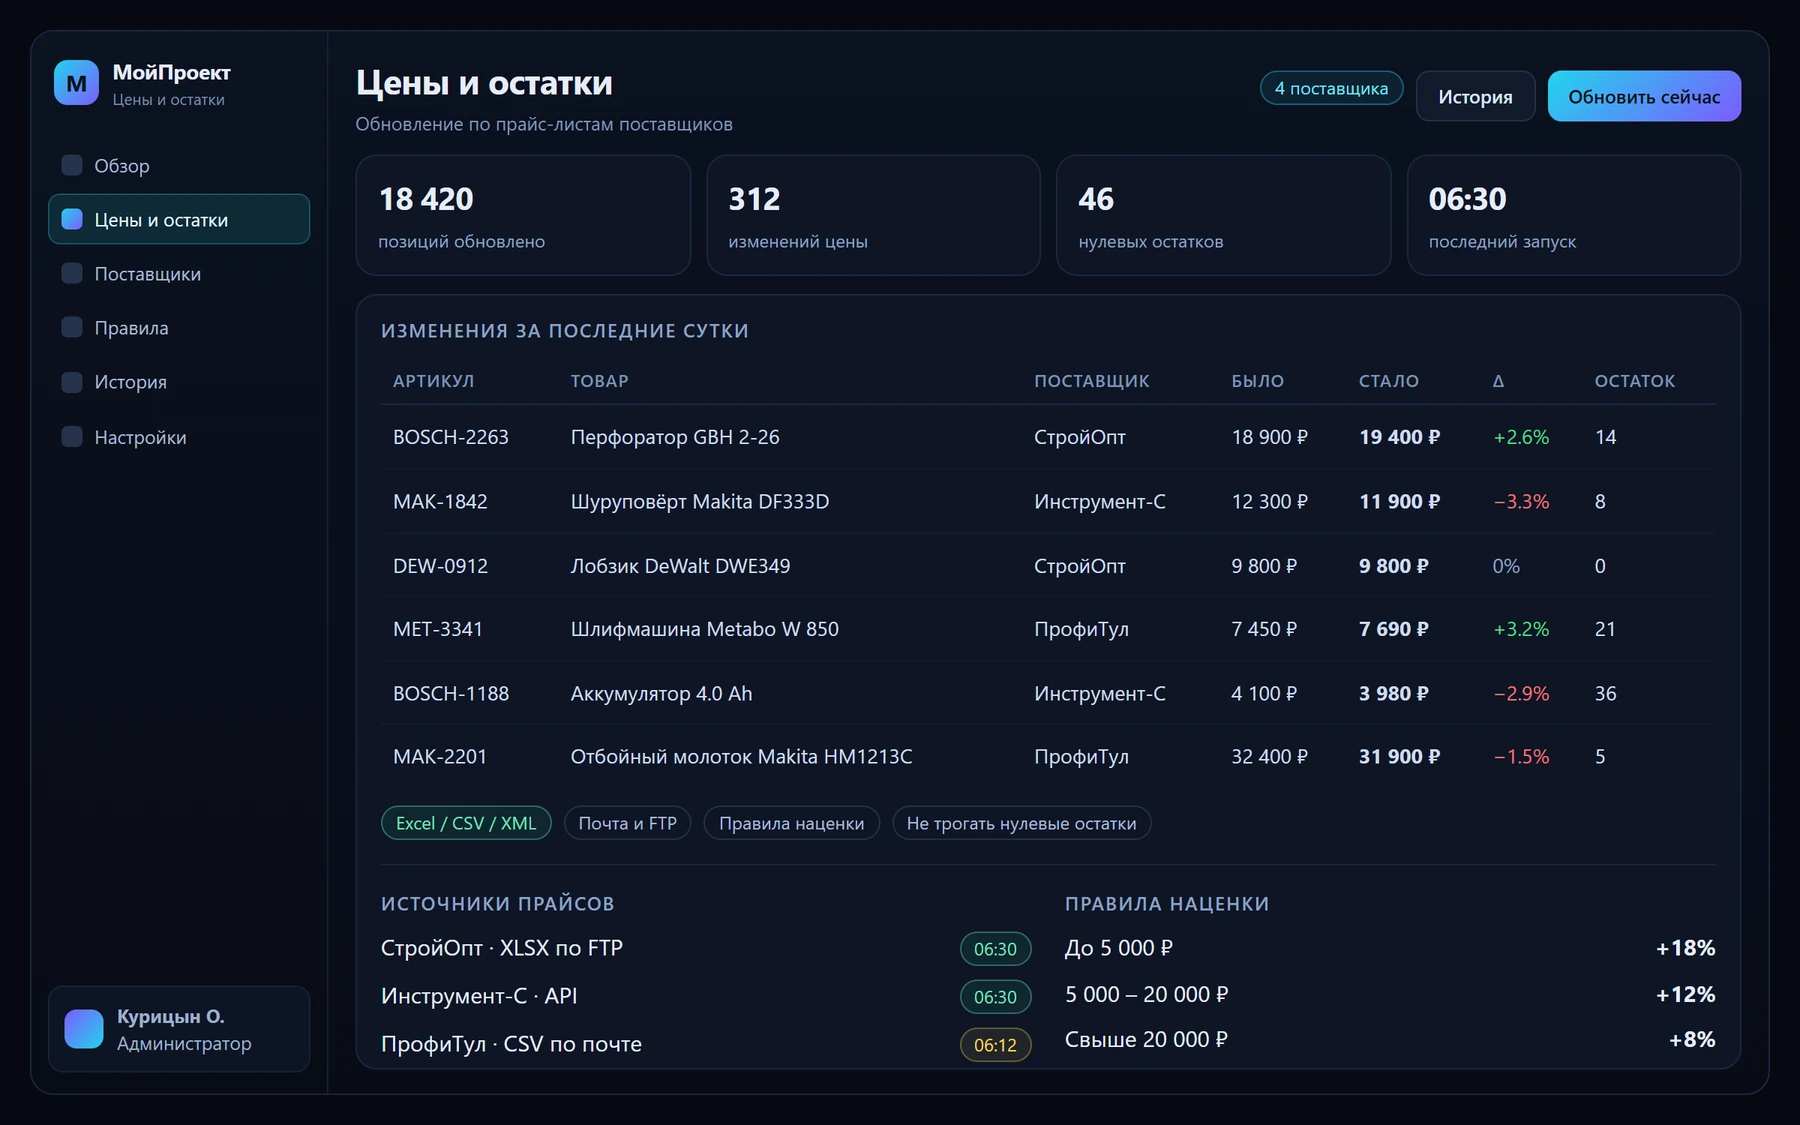Click the Свыше 20 000 ₽ rule
The image size is (1800, 1125).
(x=1146, y=1039)
